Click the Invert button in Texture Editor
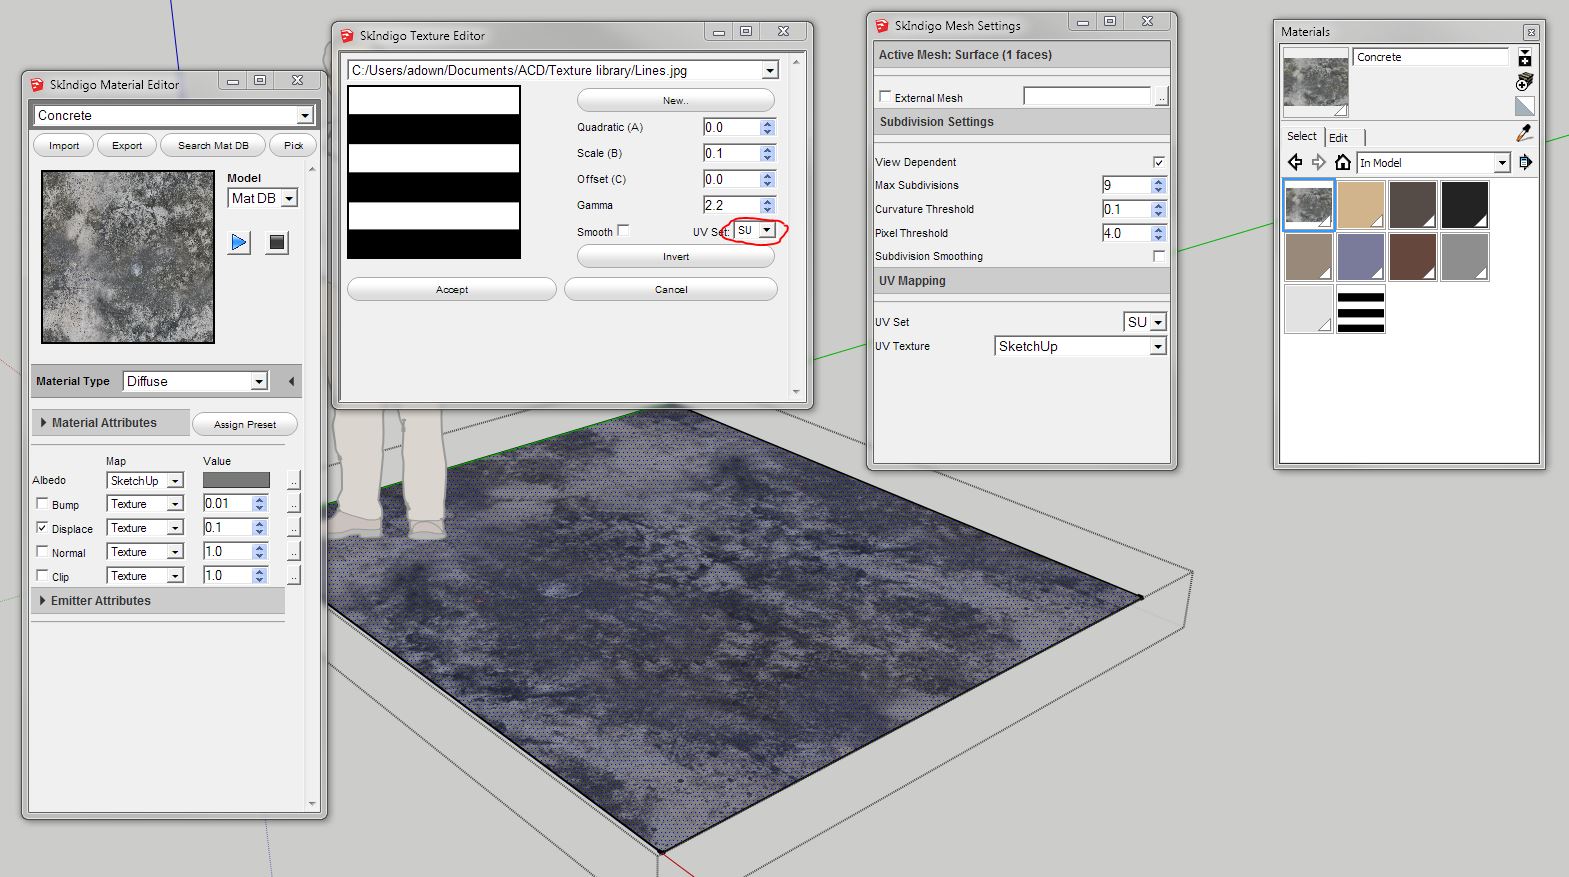This screenshot has width=1569, height=877. [x=675, y=257]
